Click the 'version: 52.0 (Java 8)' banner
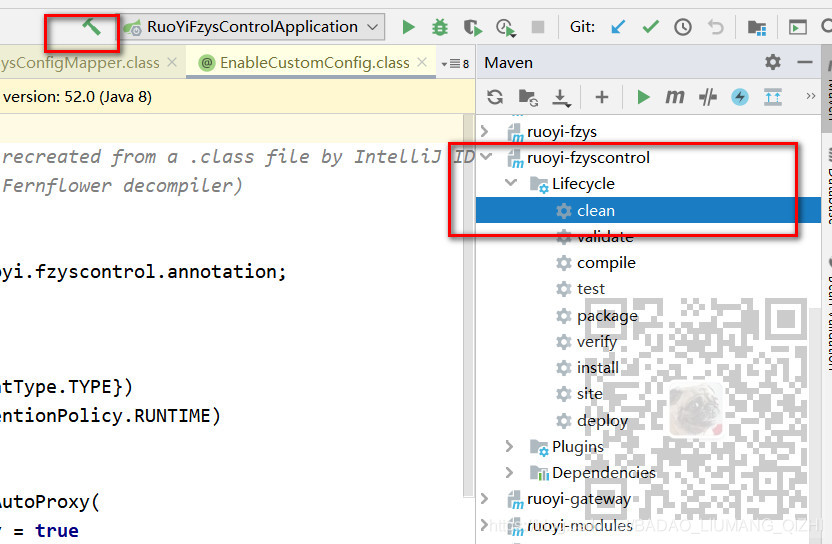Image resolution: width=832 pixels, height=544 pixels. tap(77, 97)
